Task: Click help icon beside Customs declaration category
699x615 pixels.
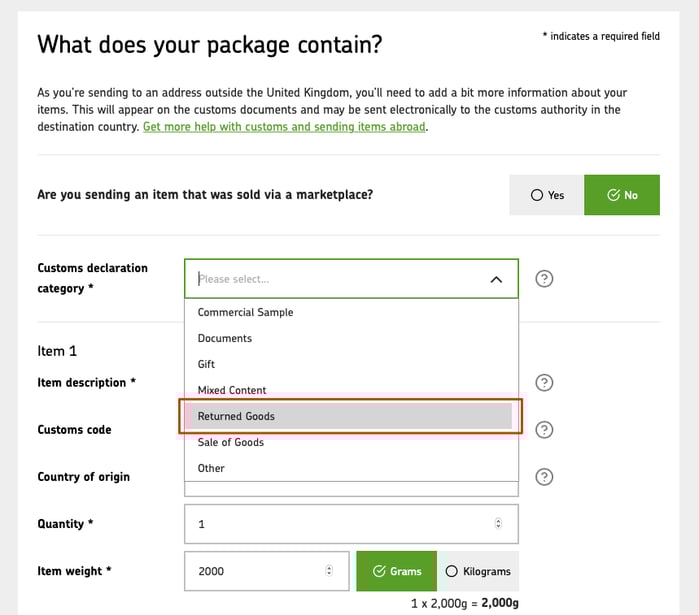Action: [544, 279]
